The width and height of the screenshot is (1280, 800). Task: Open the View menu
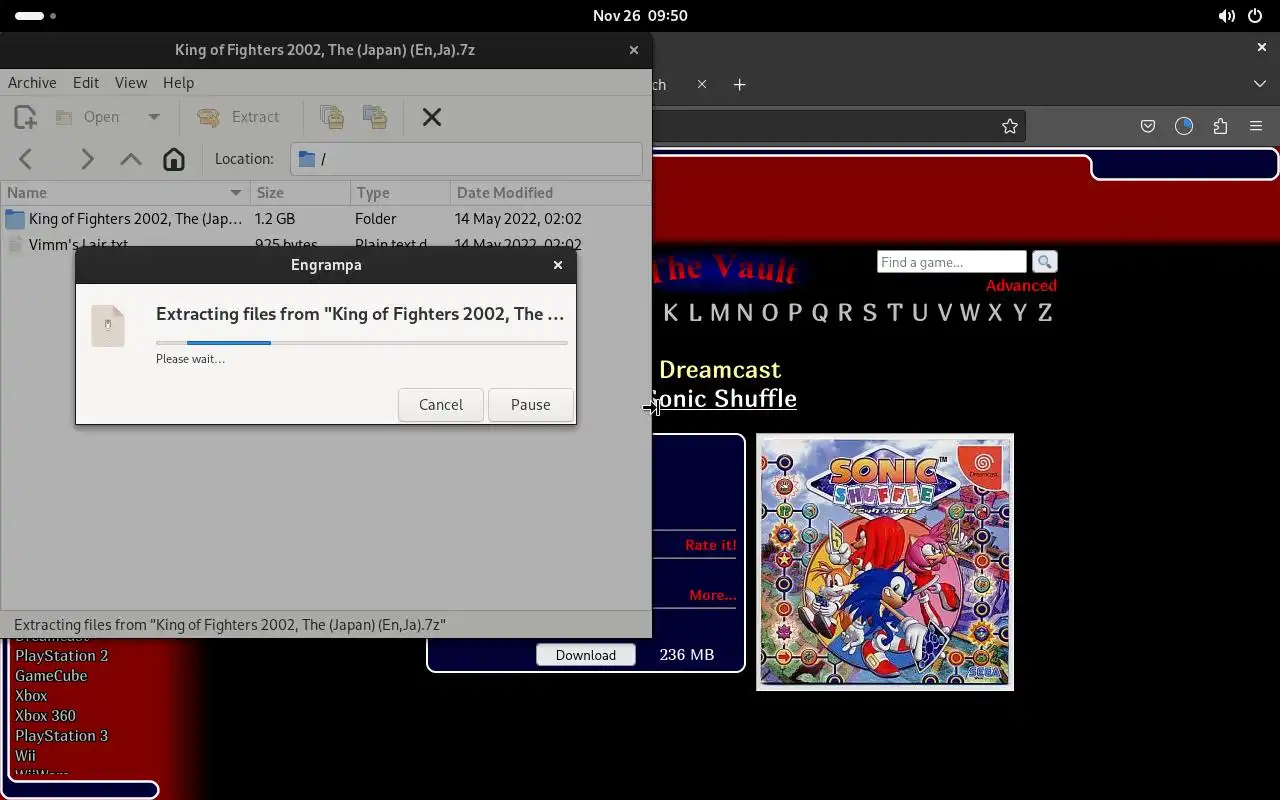pyautogui.click(x=131, y=83)
